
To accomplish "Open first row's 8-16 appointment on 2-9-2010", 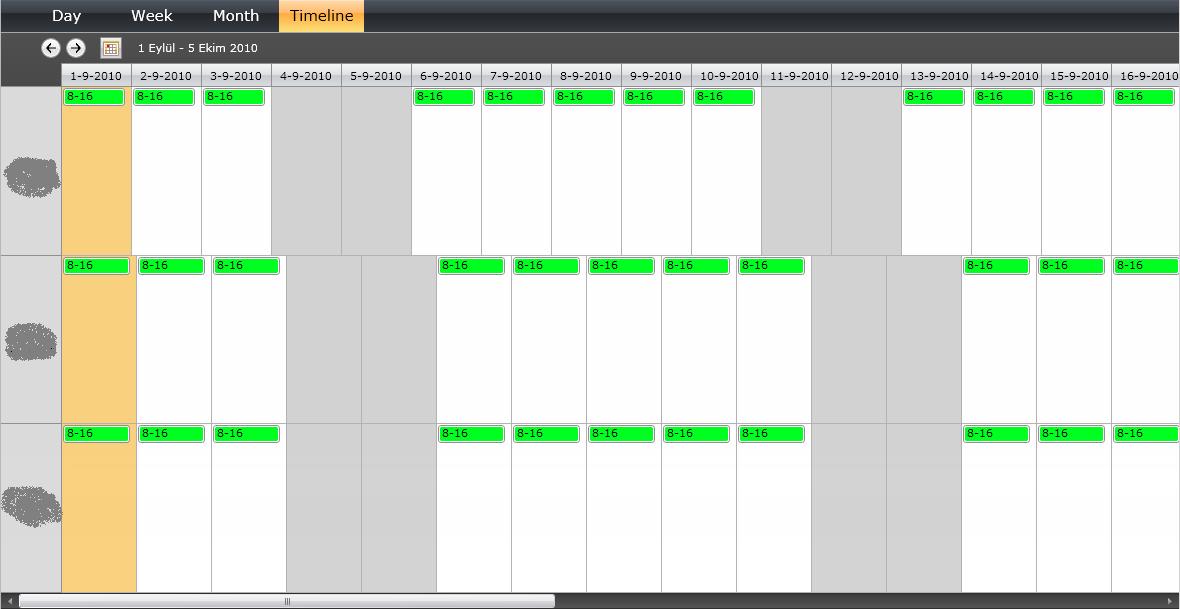I will [164, 97].
